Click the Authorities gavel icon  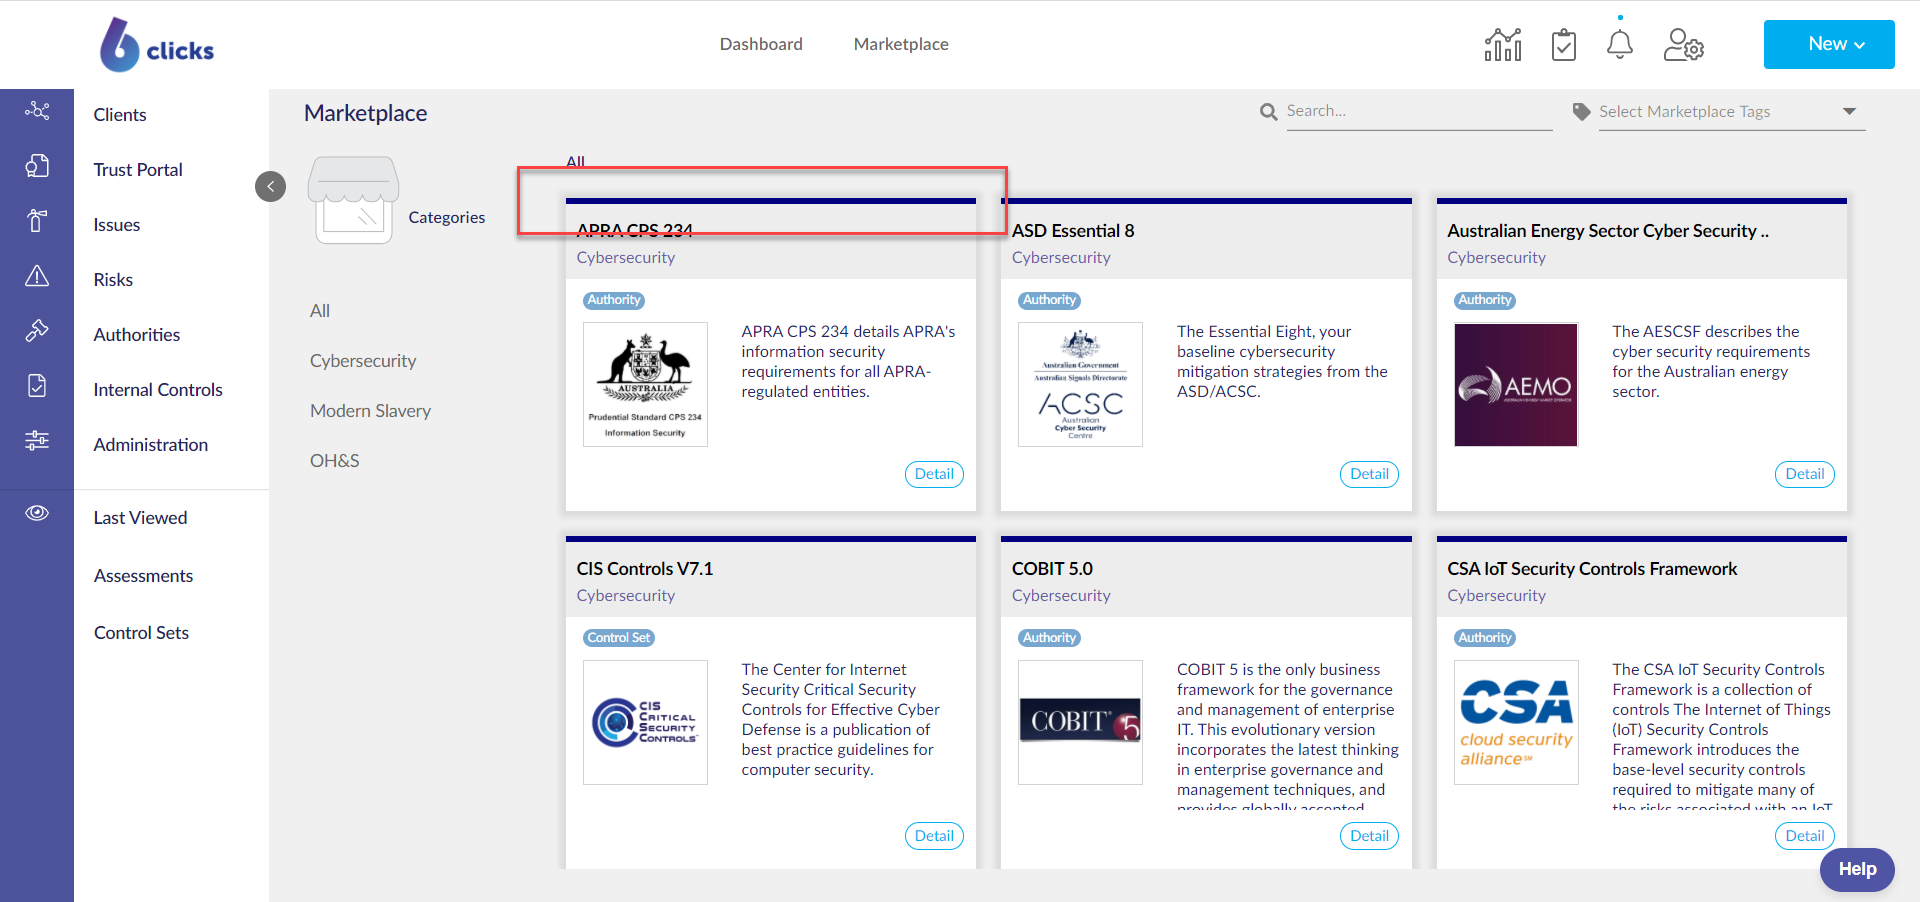37,331
